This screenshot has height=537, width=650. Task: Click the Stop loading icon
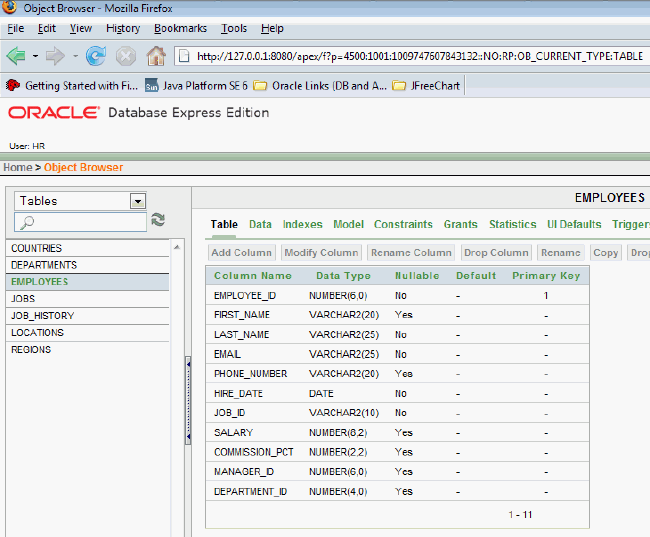click(125, 56)
